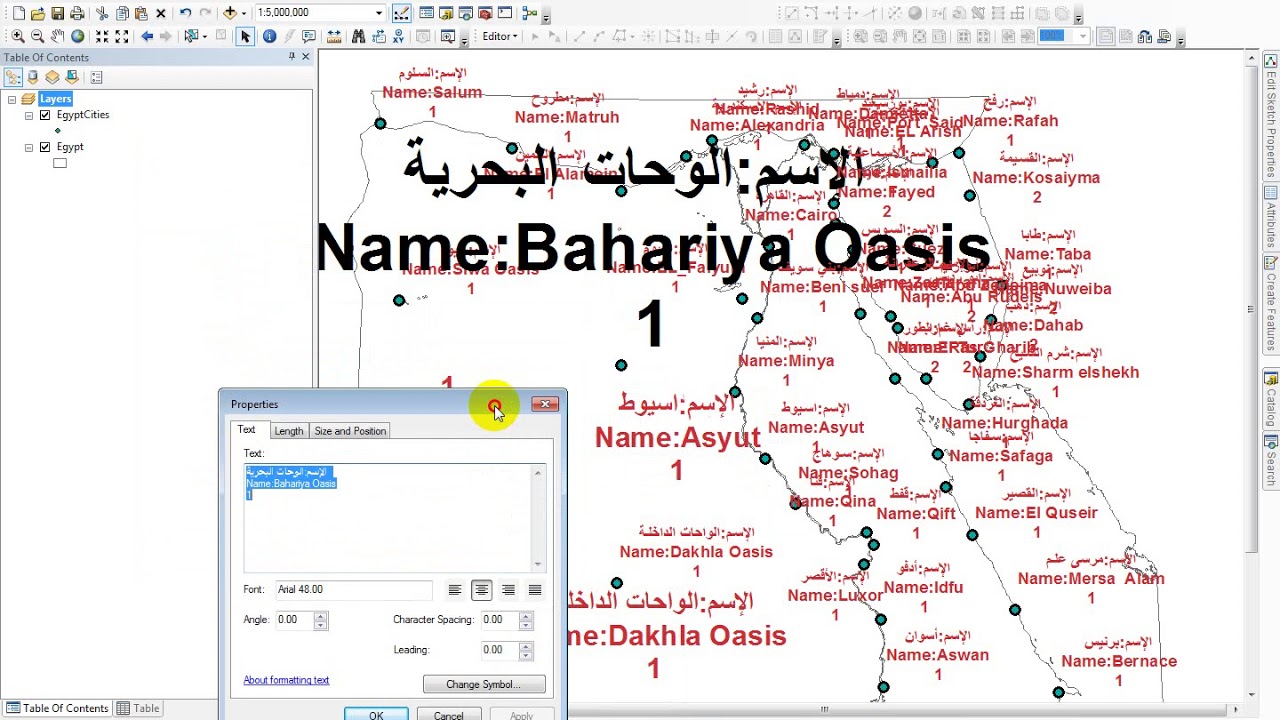Switch to the Text tab in Properties
Screen dimensions: 1280x720
246,430
